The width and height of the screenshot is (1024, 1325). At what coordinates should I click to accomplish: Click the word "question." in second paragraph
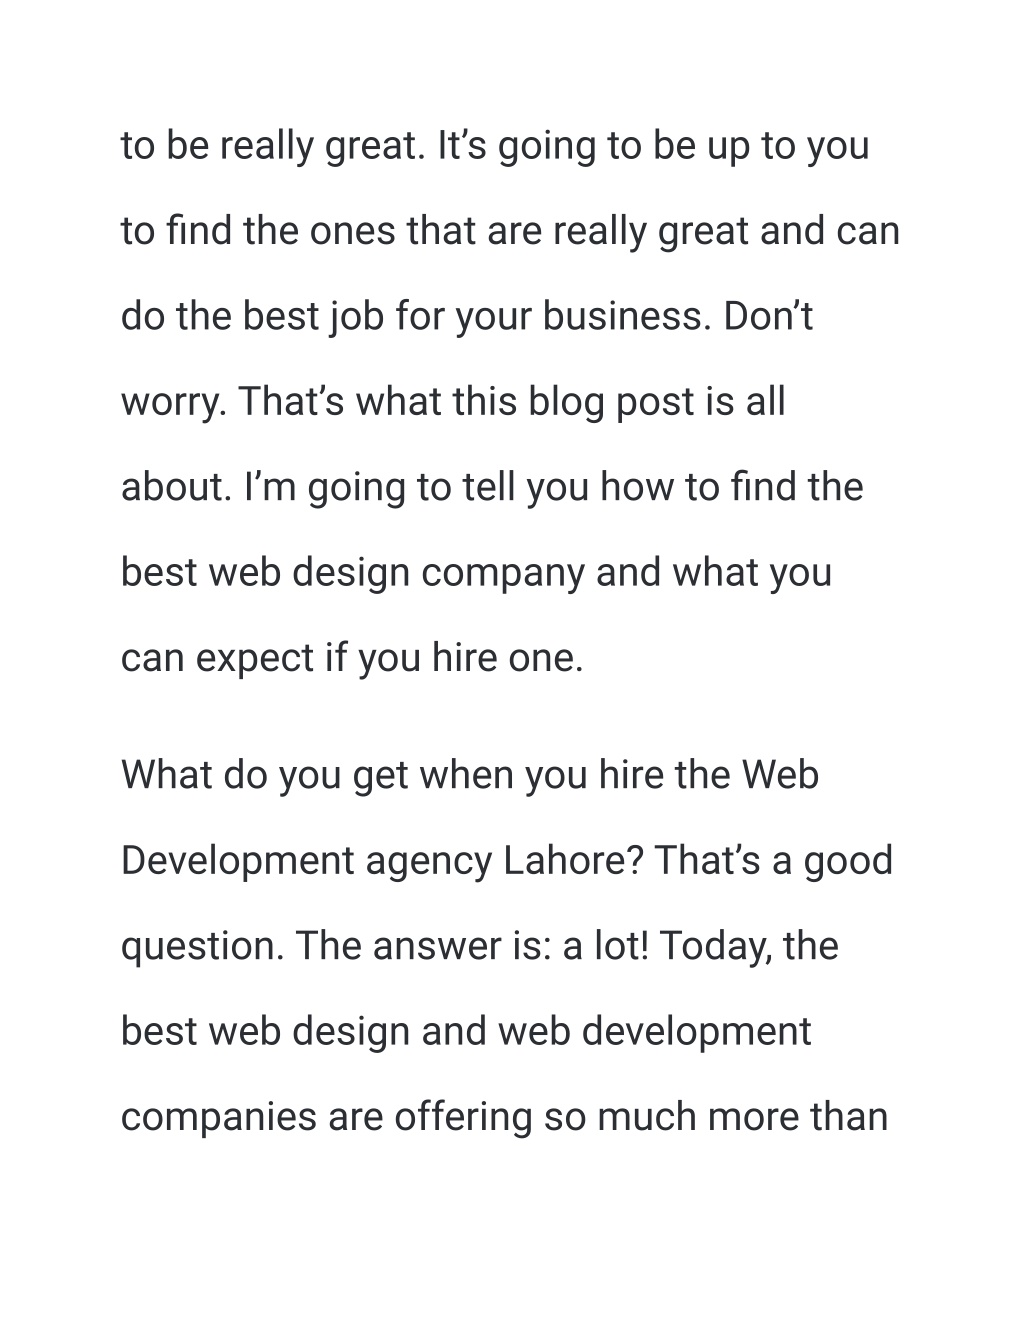[x=202, y=946]
